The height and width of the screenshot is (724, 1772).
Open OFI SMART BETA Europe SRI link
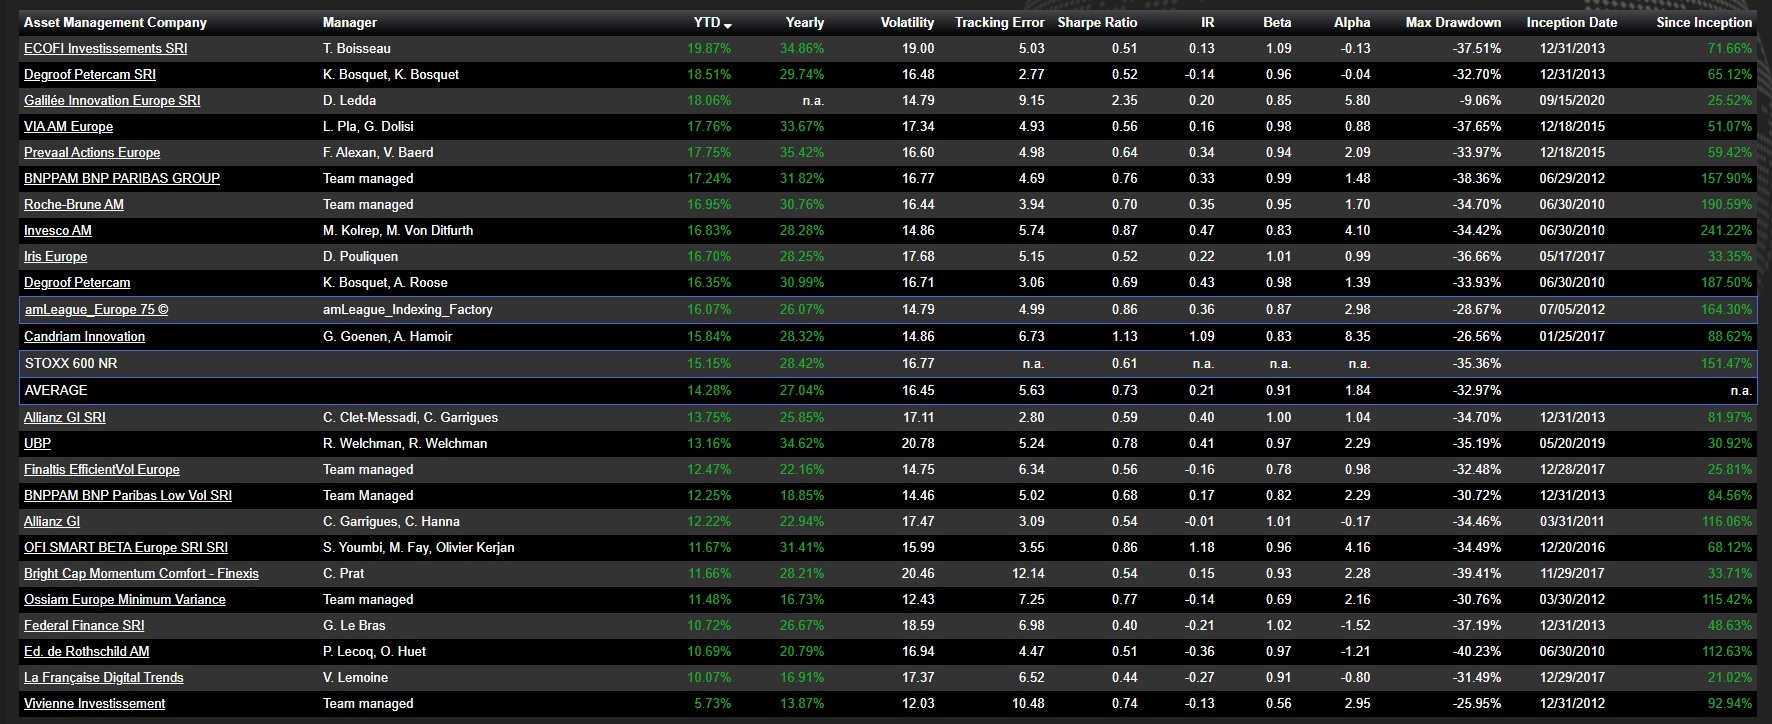[x=126, y=547]
